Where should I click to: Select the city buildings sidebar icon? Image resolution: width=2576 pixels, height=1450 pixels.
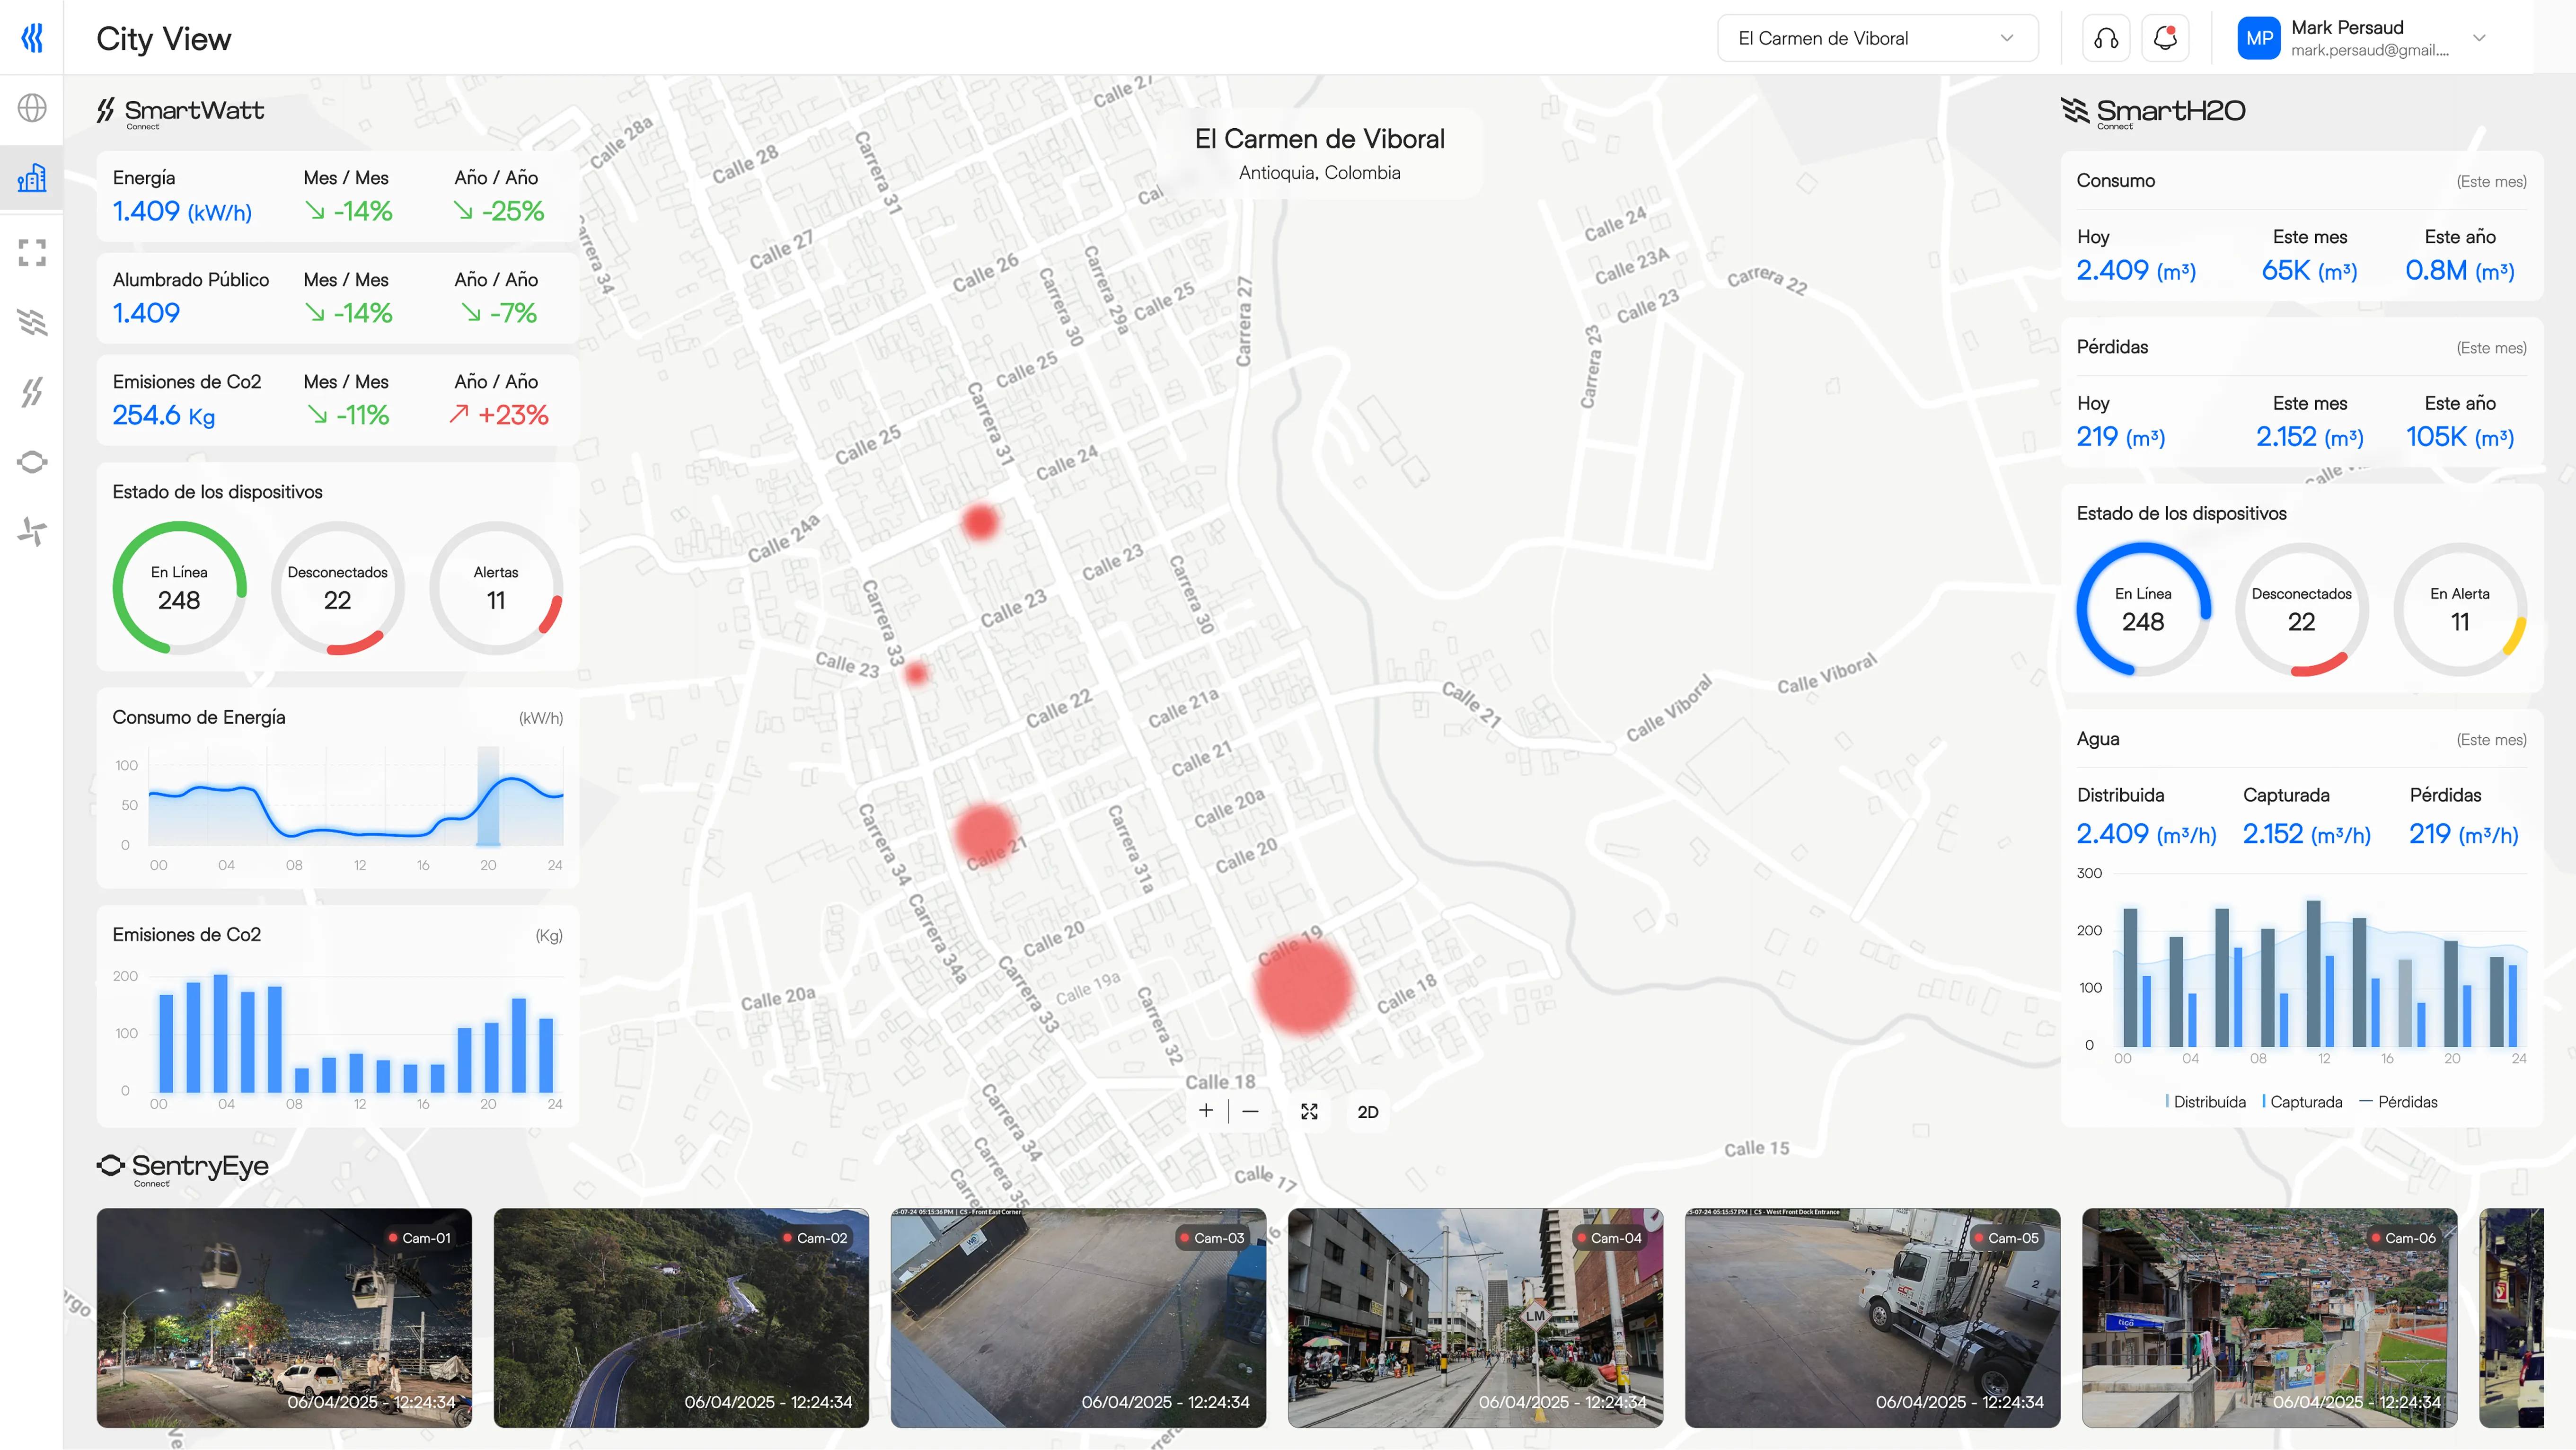click(32, 179)
